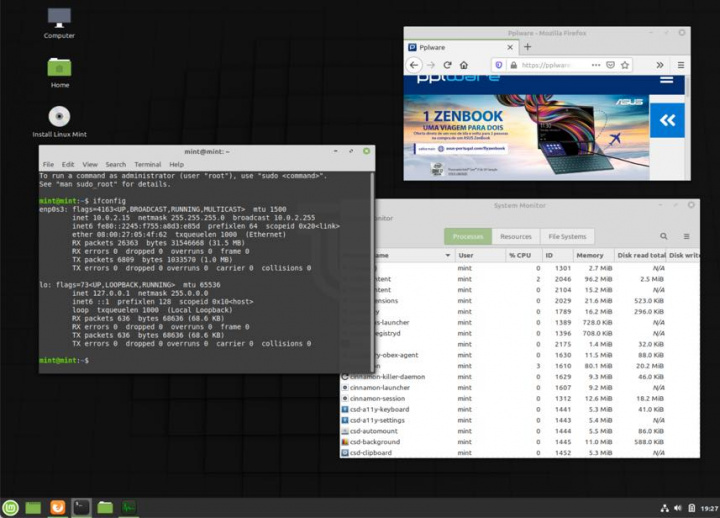
Task: Launch Firefox from the taskbar panel
Action: point(58,507)
